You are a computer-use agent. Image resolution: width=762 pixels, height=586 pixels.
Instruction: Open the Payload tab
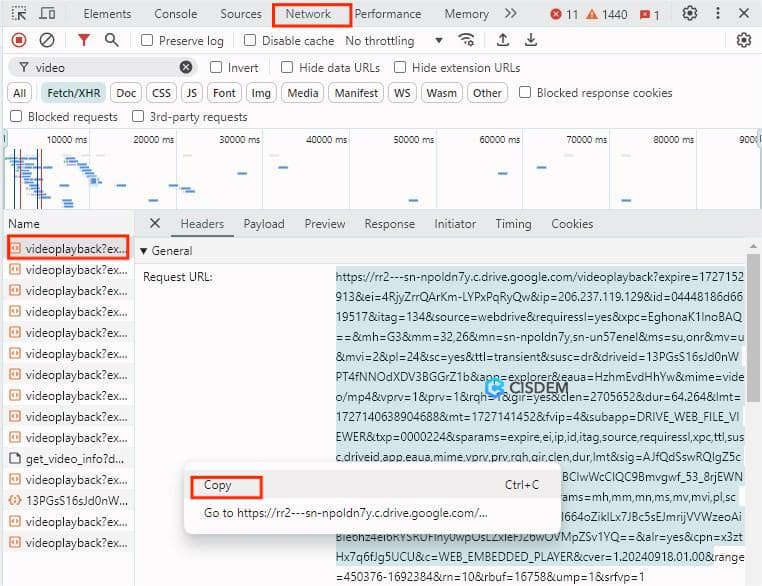pos(264,224)
